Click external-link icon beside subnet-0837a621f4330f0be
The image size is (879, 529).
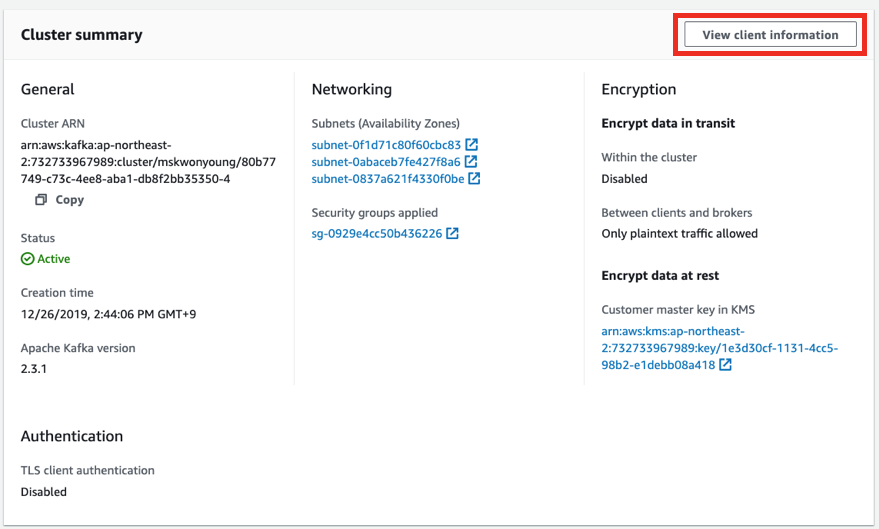474,178
